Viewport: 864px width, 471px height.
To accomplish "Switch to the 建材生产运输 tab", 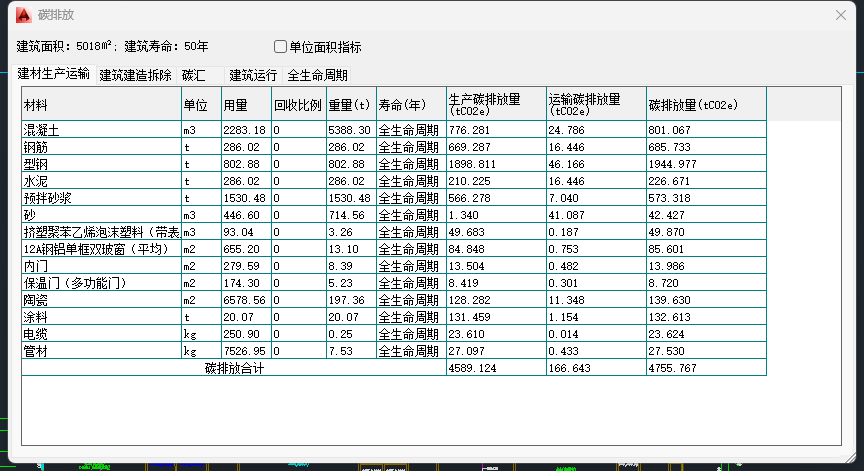I will [x=54, y=74].
